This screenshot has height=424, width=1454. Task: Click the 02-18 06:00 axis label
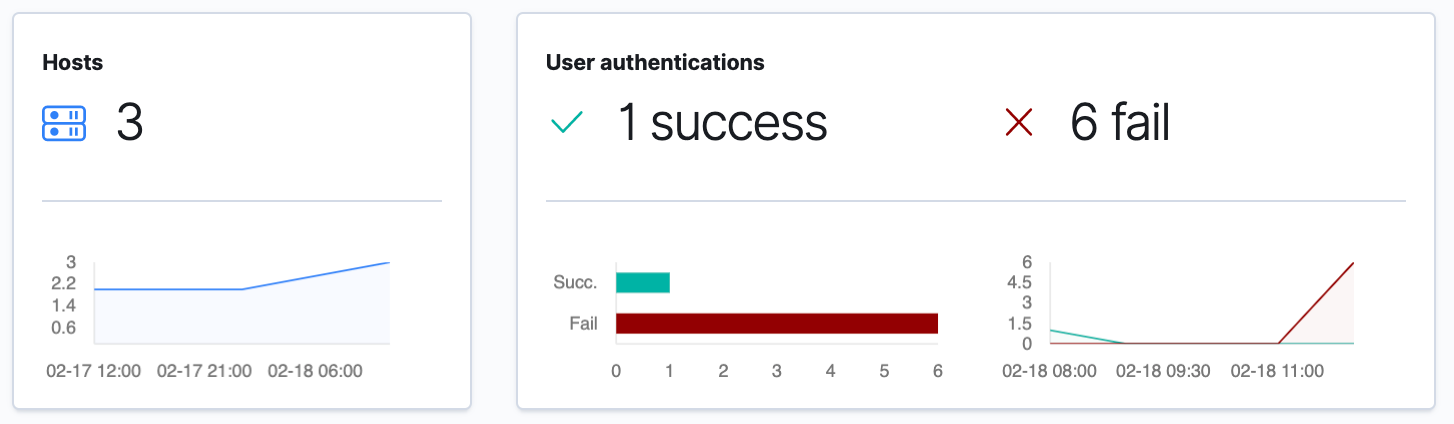pyautogui.click(x=315, y=371)
